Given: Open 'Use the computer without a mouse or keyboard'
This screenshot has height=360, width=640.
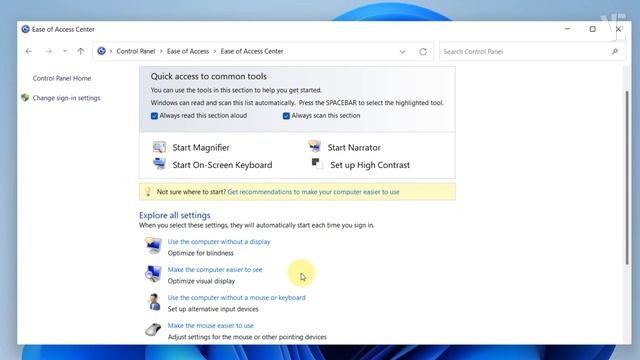Looking at the screenshot, I should [236, 298].
